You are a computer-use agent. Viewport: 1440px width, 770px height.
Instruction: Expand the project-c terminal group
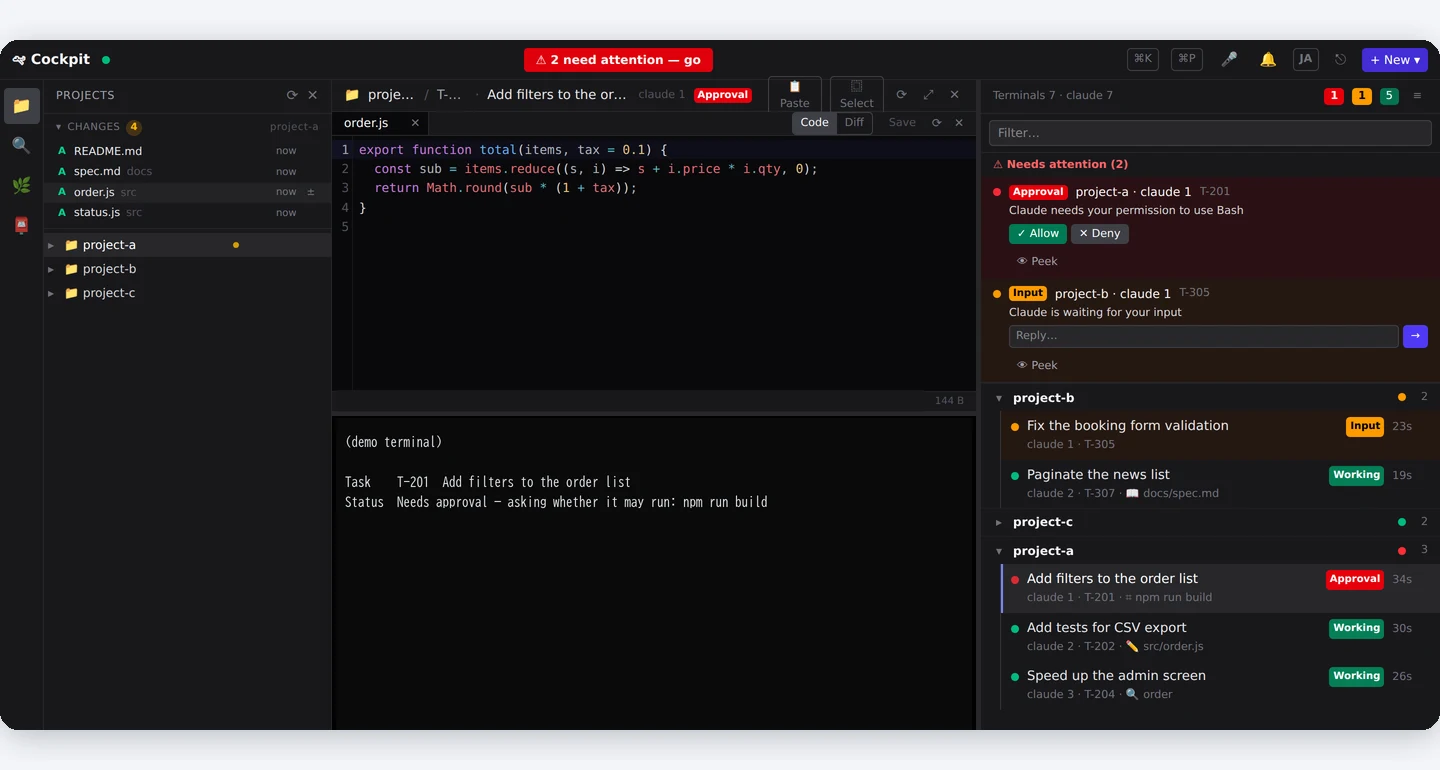point(999,522)
